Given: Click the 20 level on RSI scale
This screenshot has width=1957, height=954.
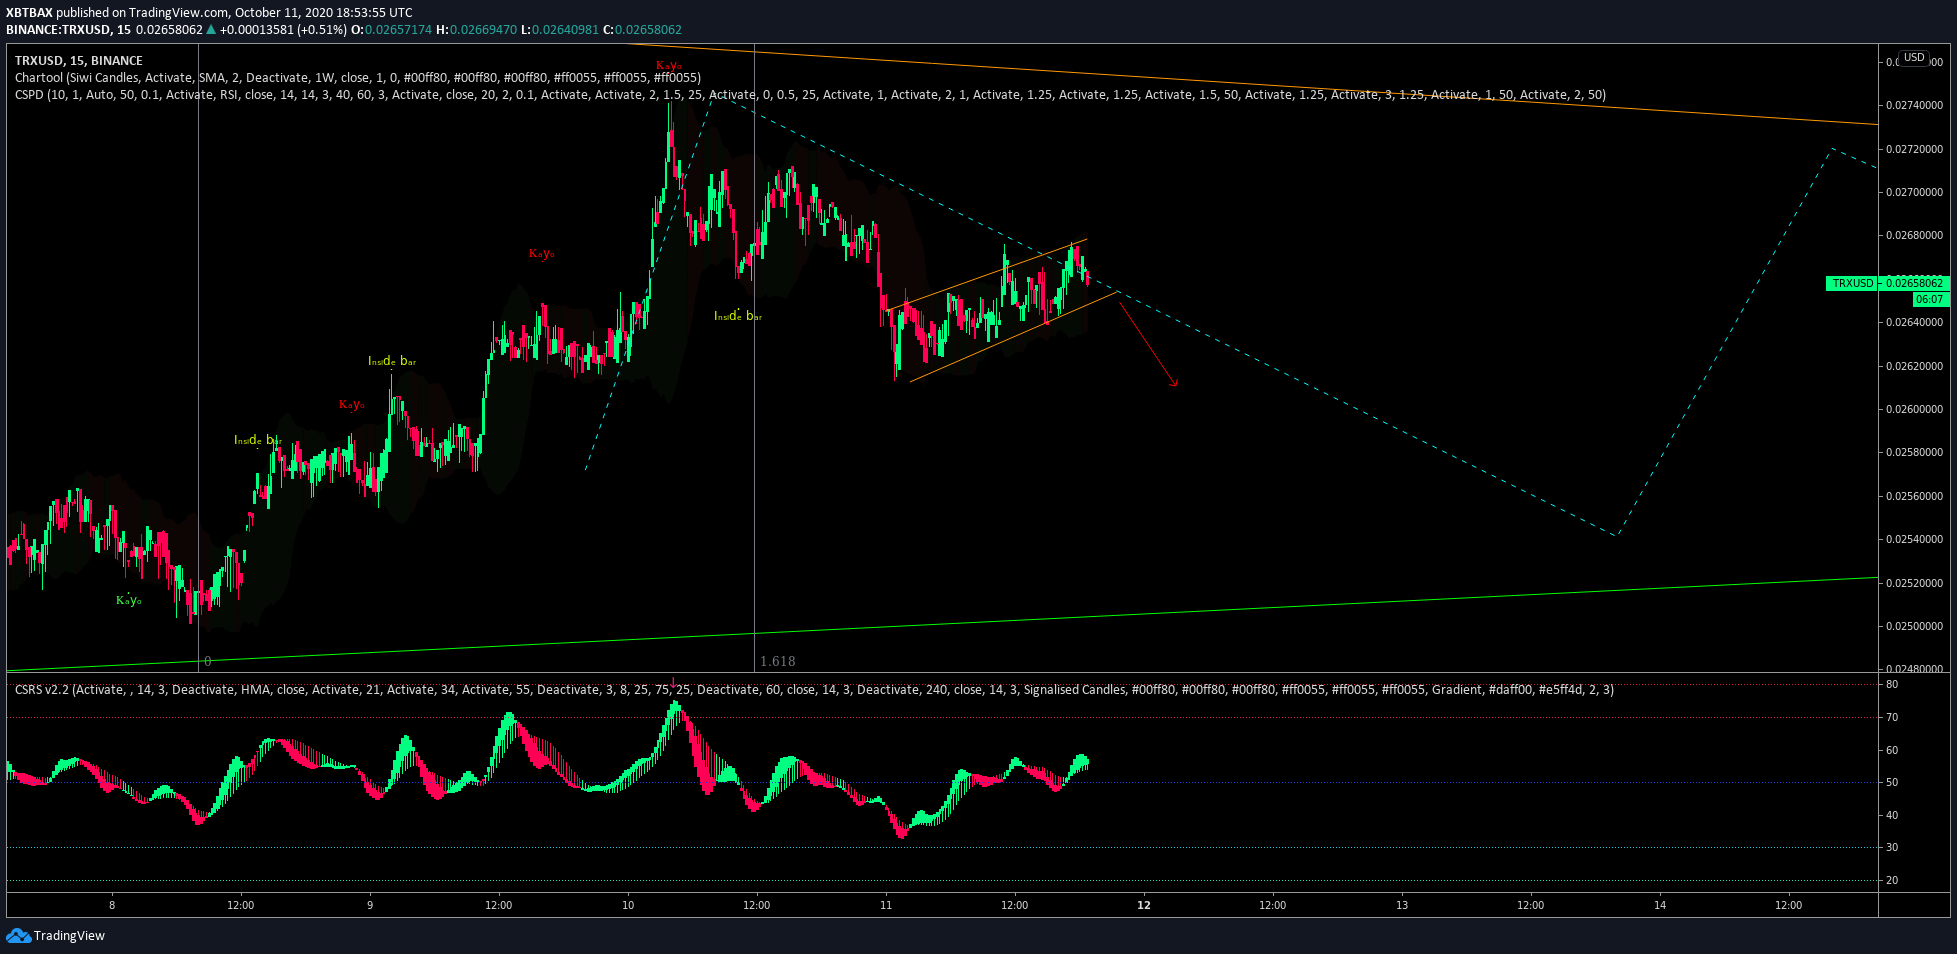Looking at the screenshot, I should tap(1892, 880).
